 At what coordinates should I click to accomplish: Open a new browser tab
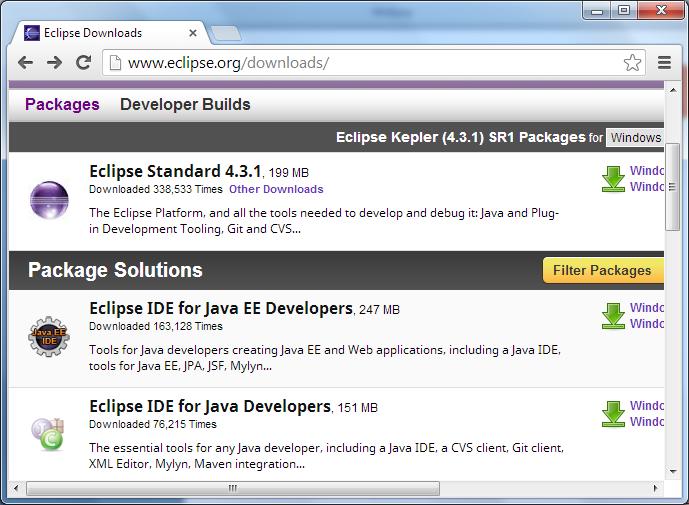pyautogui.click(x=225, y=33)
